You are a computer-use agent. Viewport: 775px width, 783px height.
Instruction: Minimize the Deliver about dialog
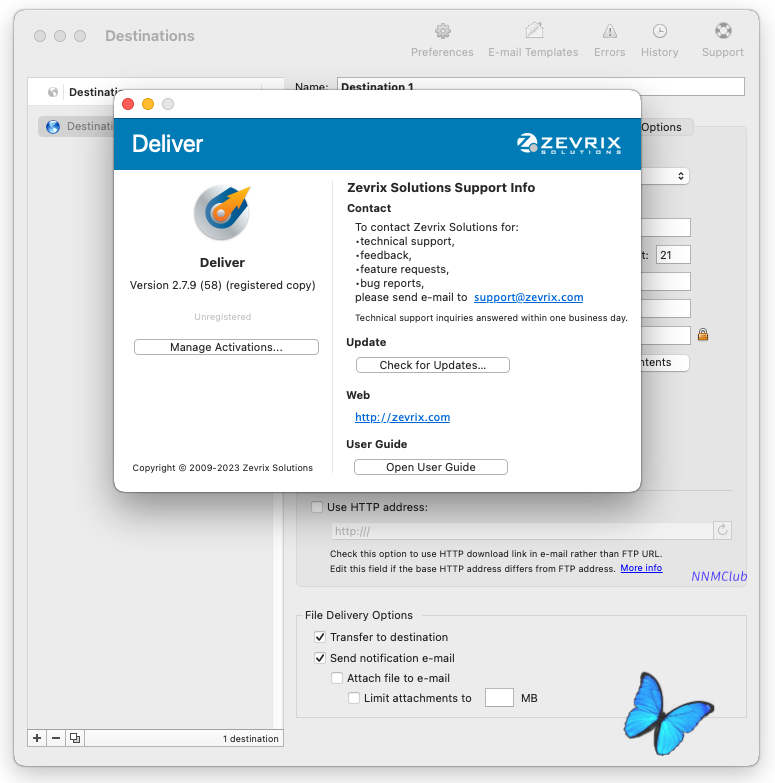point(148,104)
